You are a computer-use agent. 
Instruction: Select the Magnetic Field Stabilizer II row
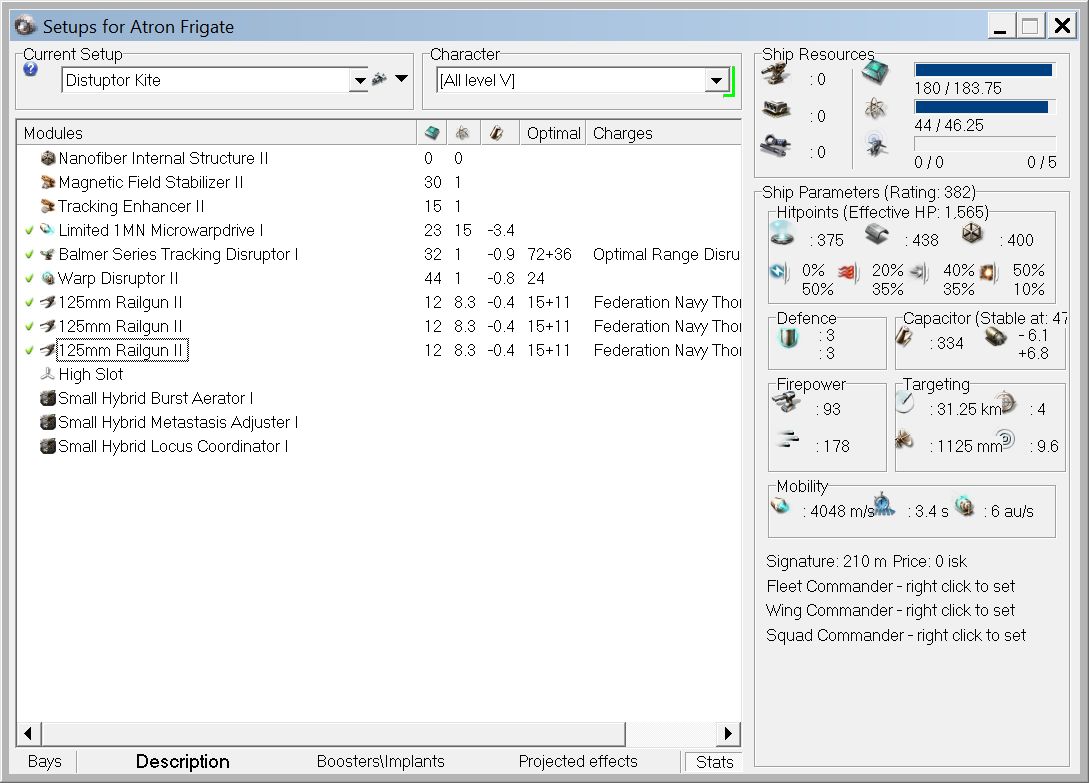pyautogui.click(x=150, y=182)
